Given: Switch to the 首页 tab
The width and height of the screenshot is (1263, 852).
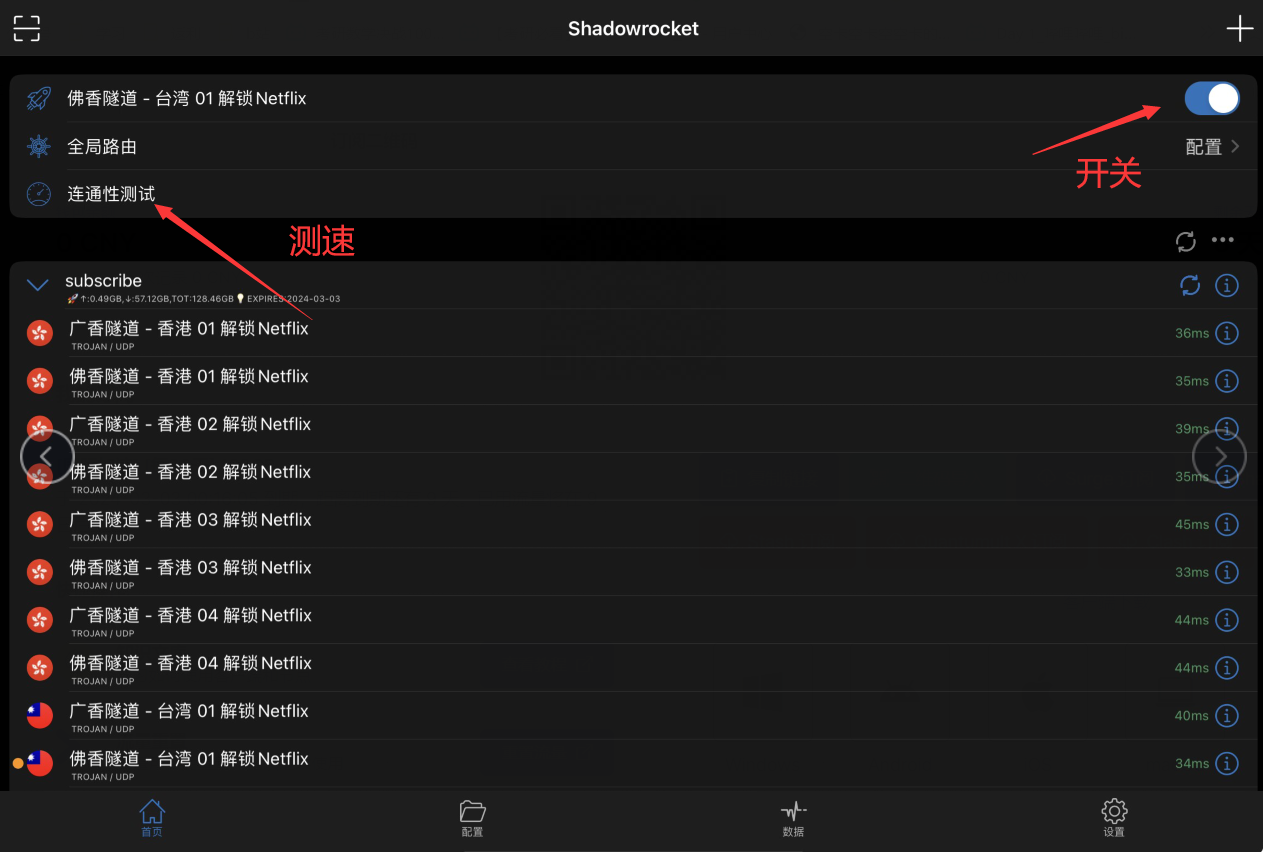Looking at the screenshot, I should click(x=151, y=818).
